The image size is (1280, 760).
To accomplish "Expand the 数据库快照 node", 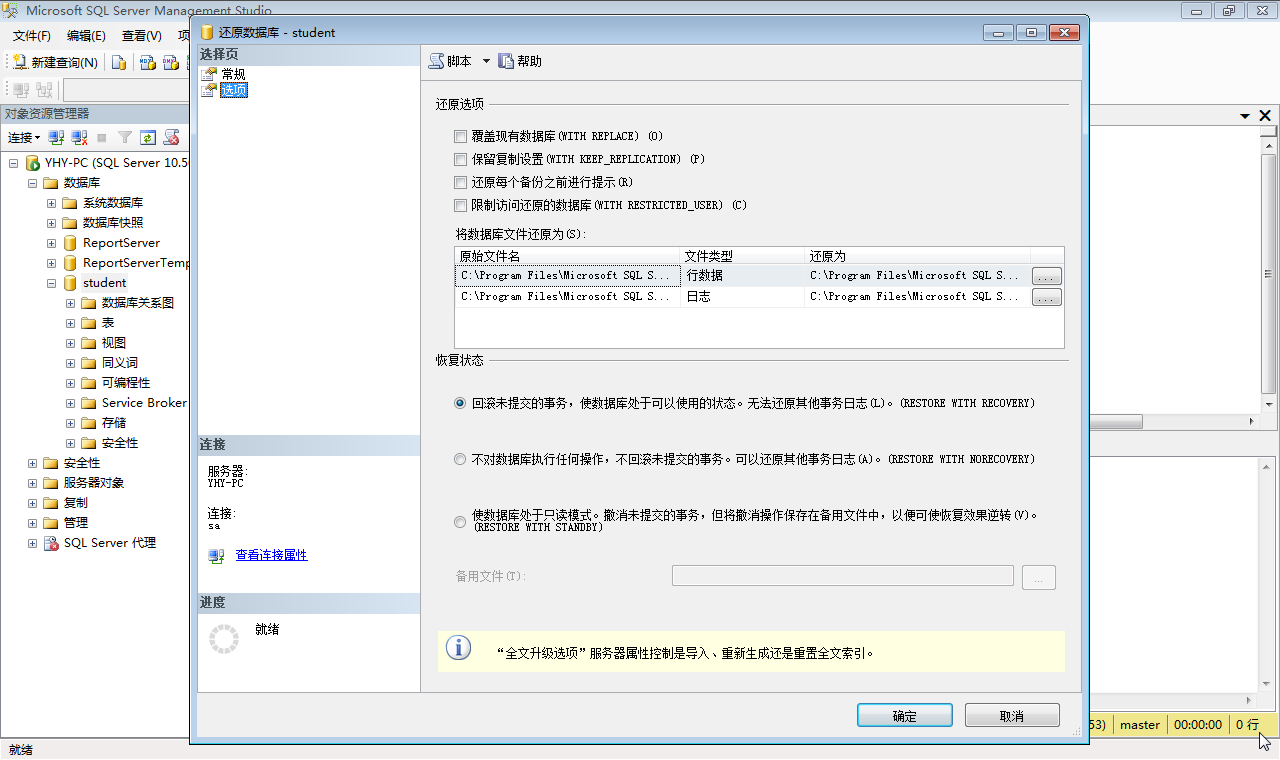I will point(51,223).
